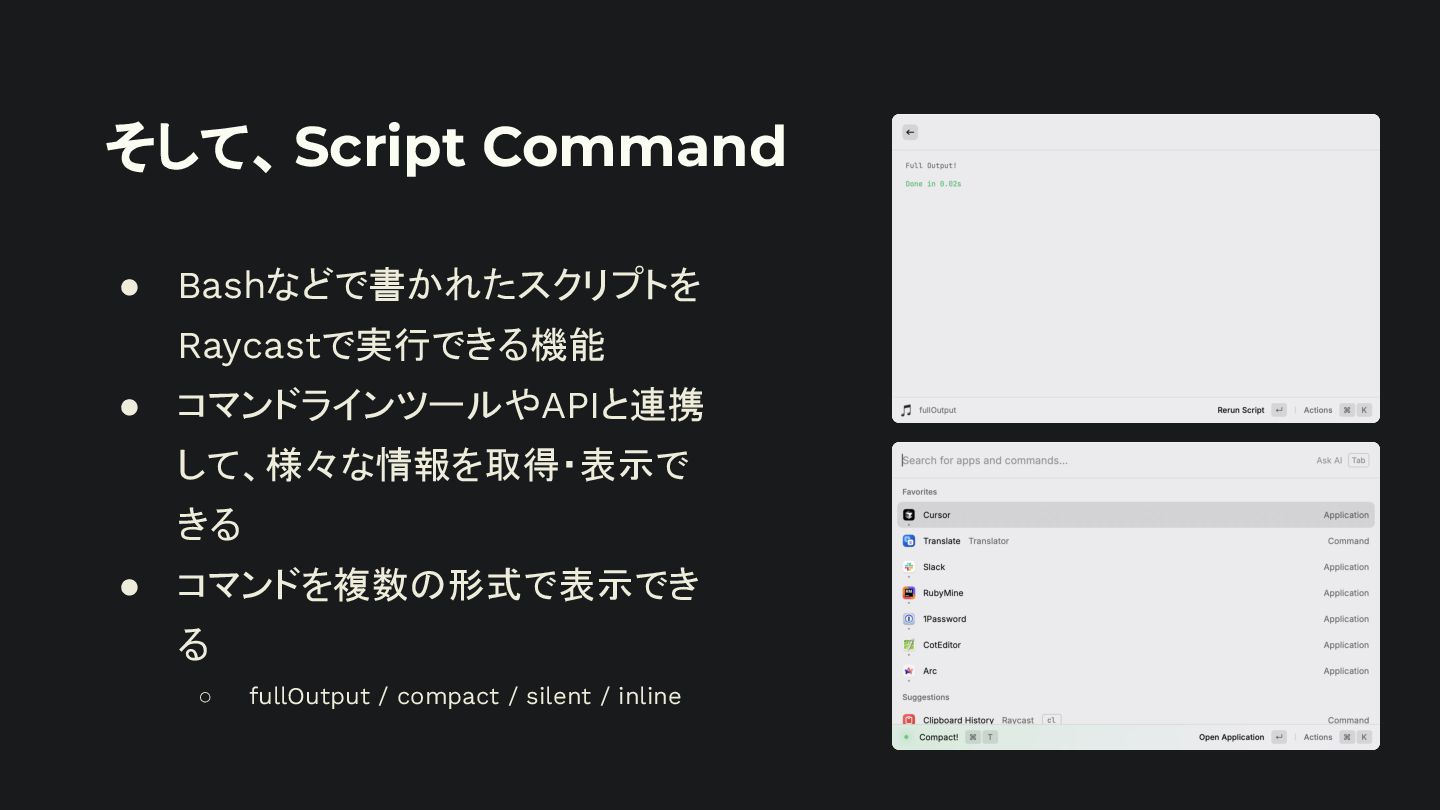Open Actions in the fullOutput window
1440x810 pixels.
(x=1318, y=410)
